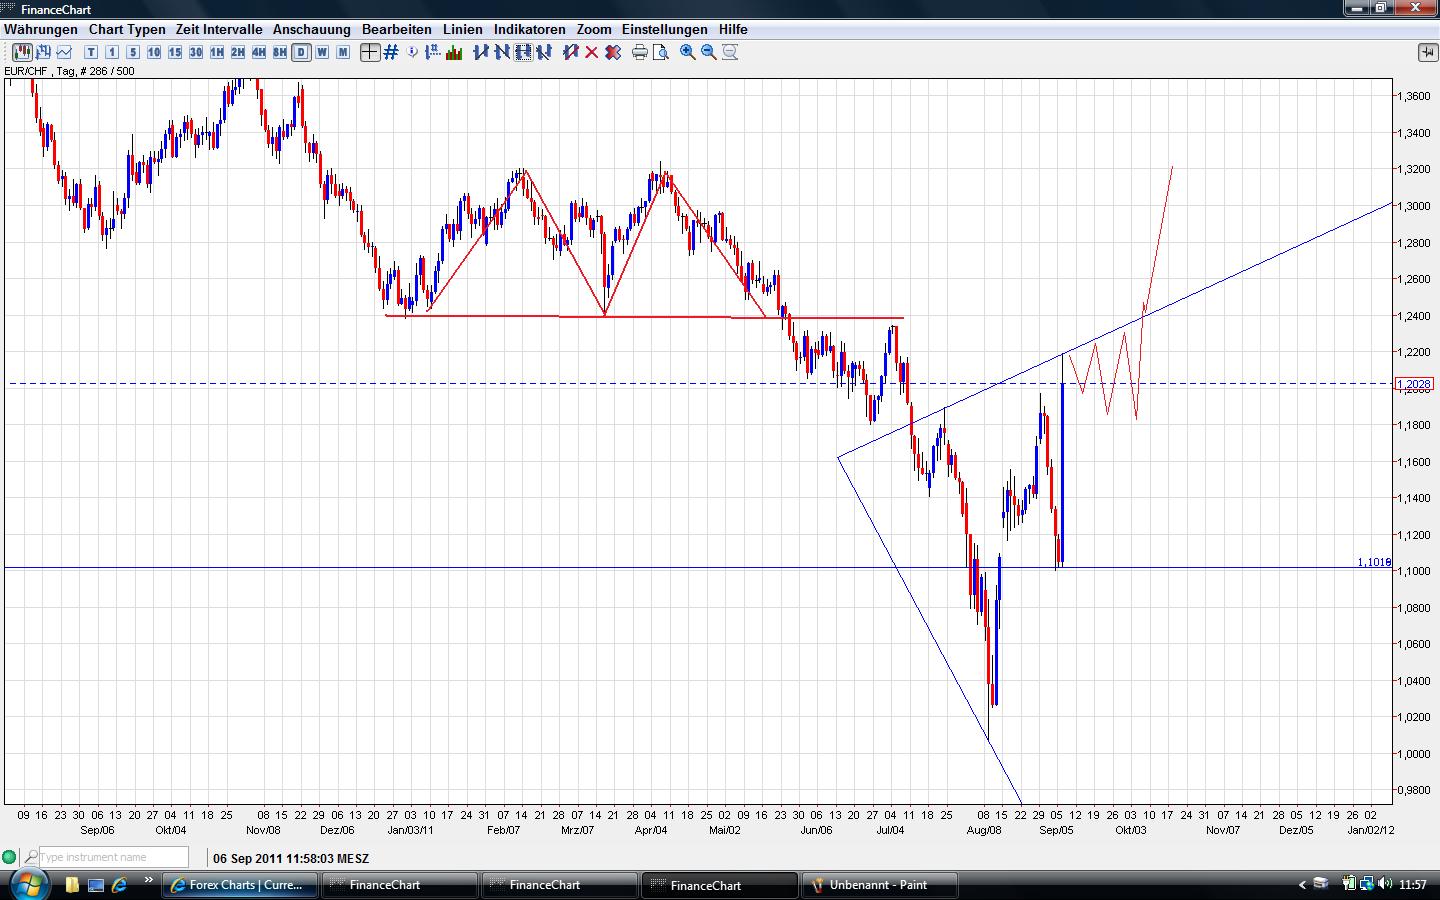
Task: Open Internet Explorer quick launch icon
Action: tap(120, 885)
